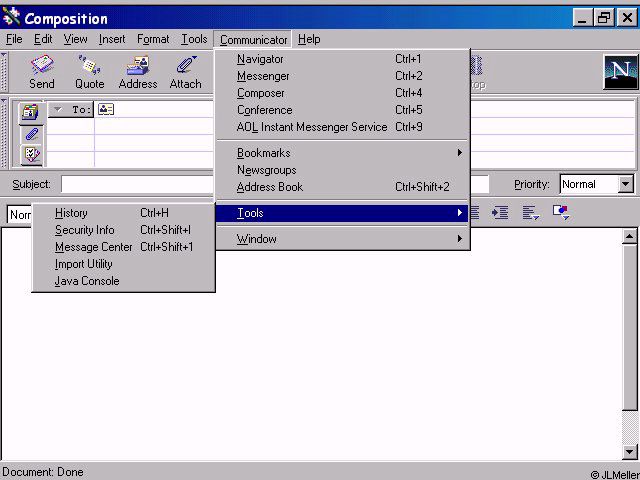Open the Insert menu
Screen dimensions: 640x480
[x=112, y=39]
